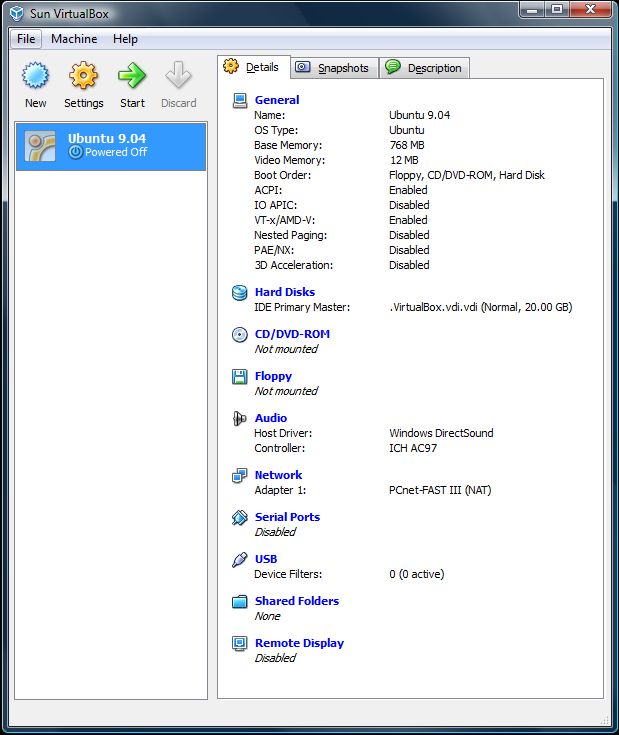The width and height of the screenshot is (619, 735).
Task: Click the Network section adapter icon
Action: click(240, 475)
